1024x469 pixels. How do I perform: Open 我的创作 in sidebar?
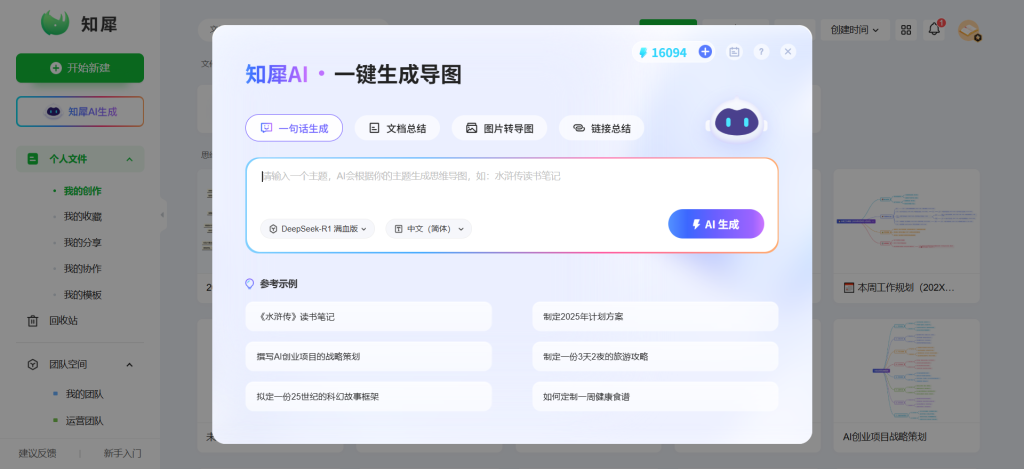(82, 191)
